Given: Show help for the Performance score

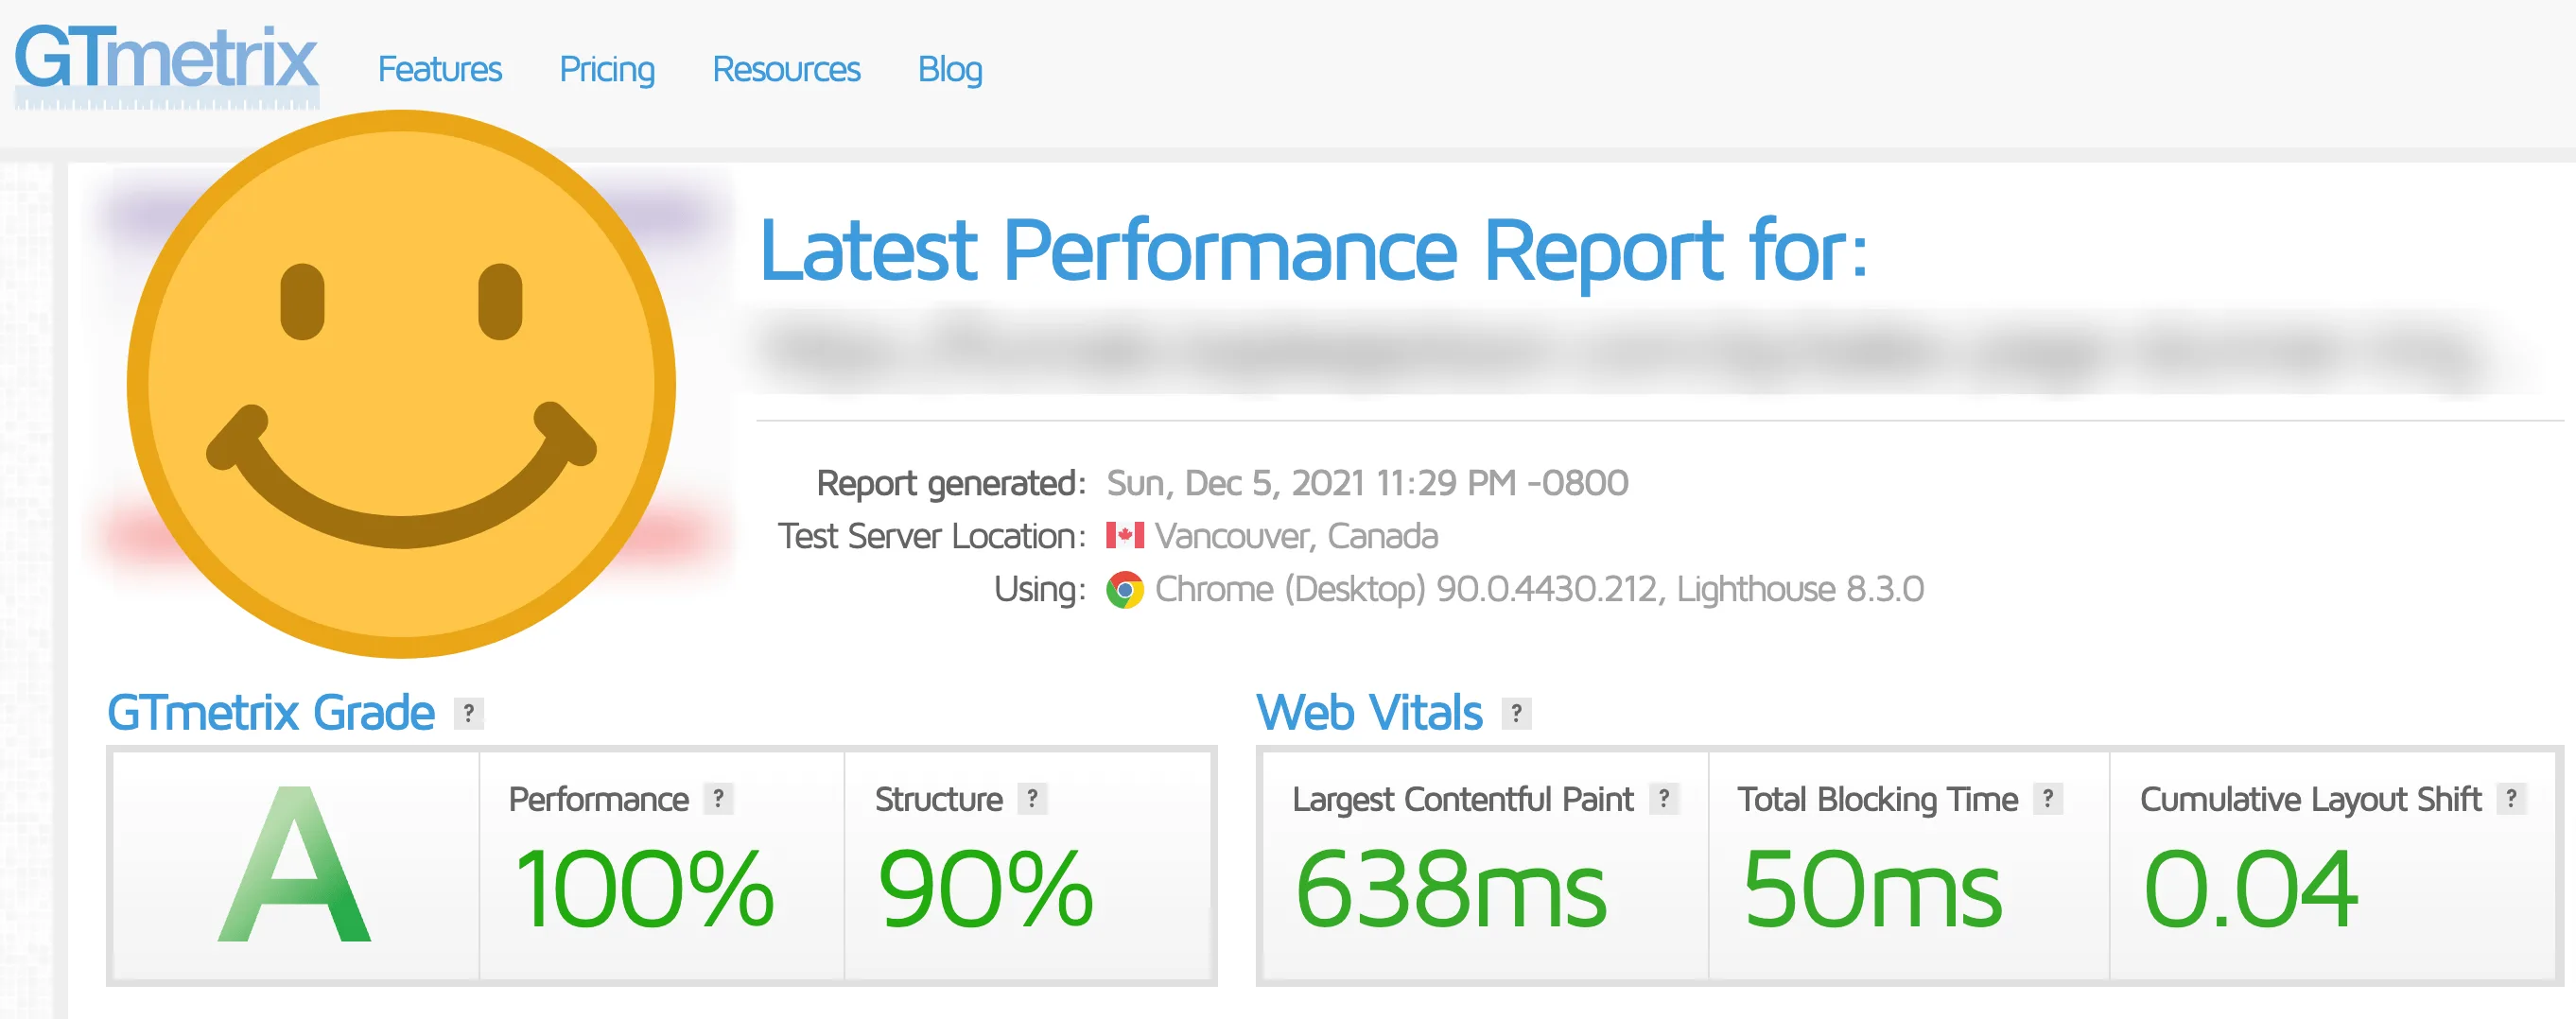Looking at the screenshot, I should pyautogui.click(x=718, y=798).
